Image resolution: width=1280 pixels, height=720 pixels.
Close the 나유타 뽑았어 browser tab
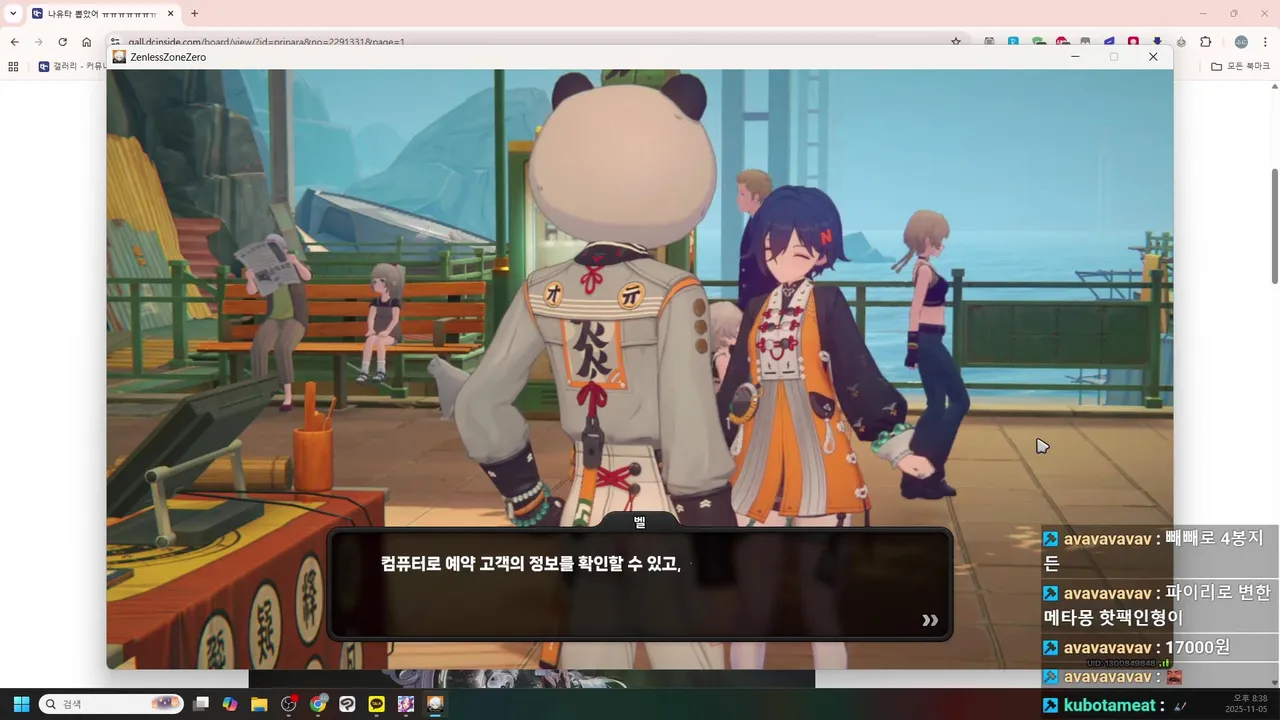pyautogui.click(x=170, y=14)
